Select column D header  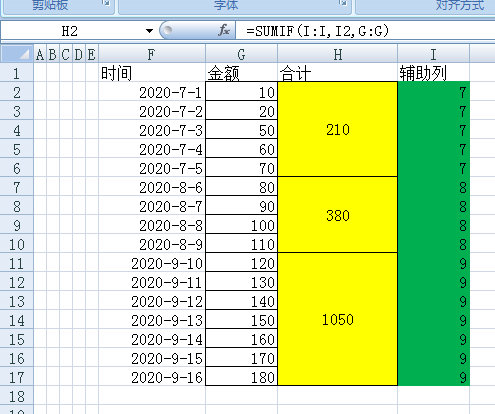pos(79,54)
